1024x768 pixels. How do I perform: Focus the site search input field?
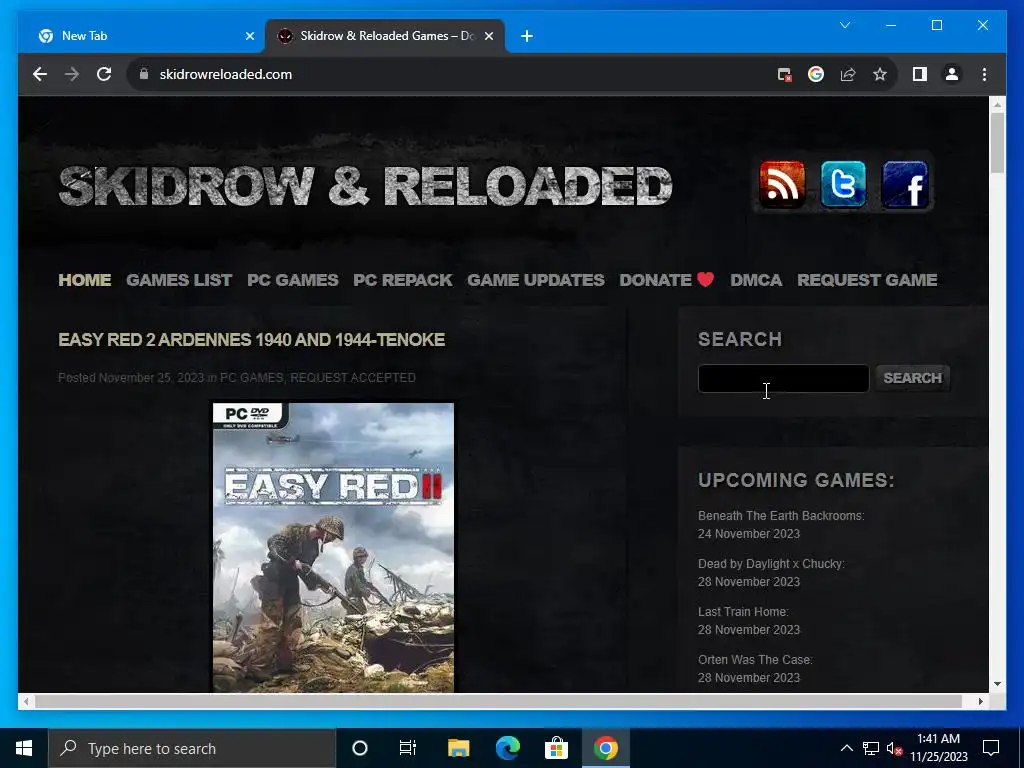[783, 378]
